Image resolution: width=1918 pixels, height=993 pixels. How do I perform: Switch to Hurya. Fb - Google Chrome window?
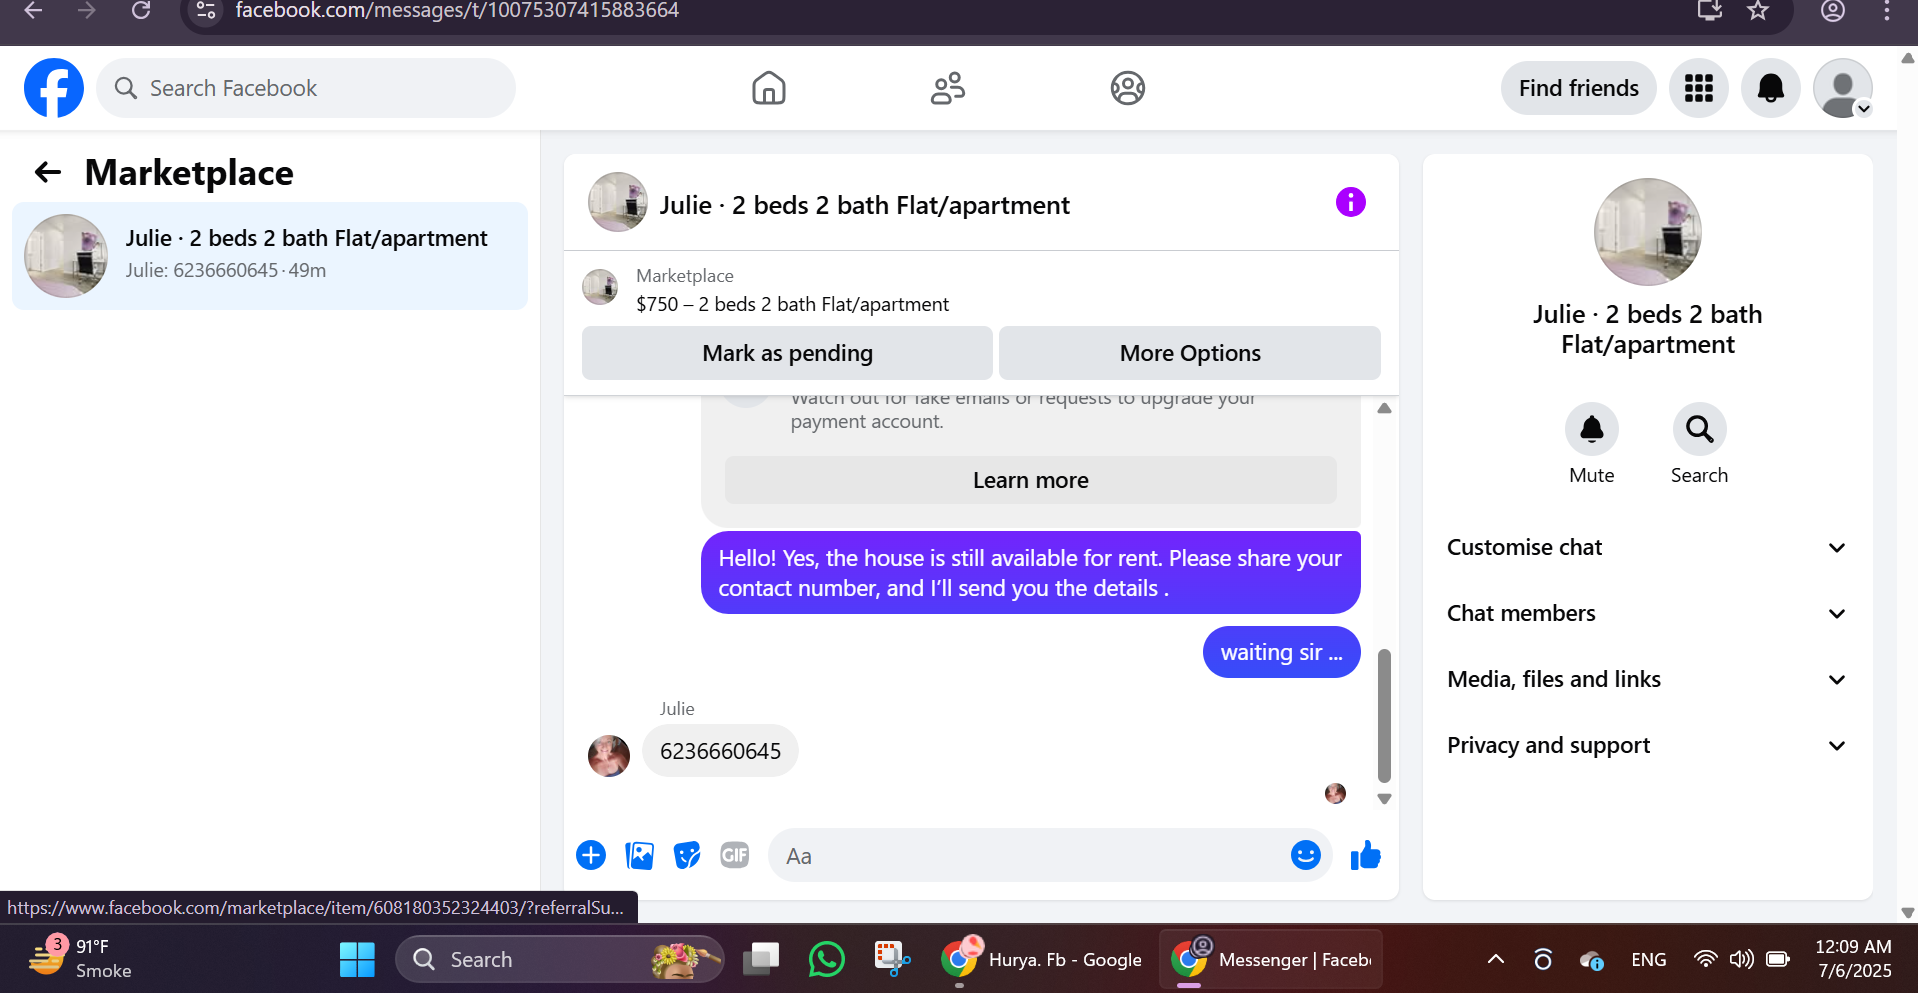[x=1042, y=960]
